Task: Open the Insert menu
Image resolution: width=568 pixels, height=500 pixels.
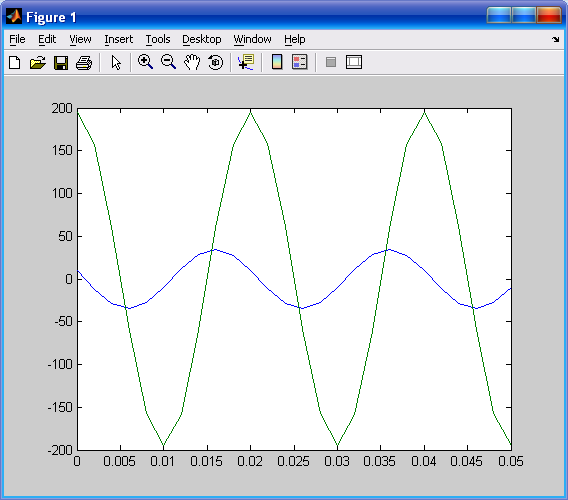Action: 118,39
